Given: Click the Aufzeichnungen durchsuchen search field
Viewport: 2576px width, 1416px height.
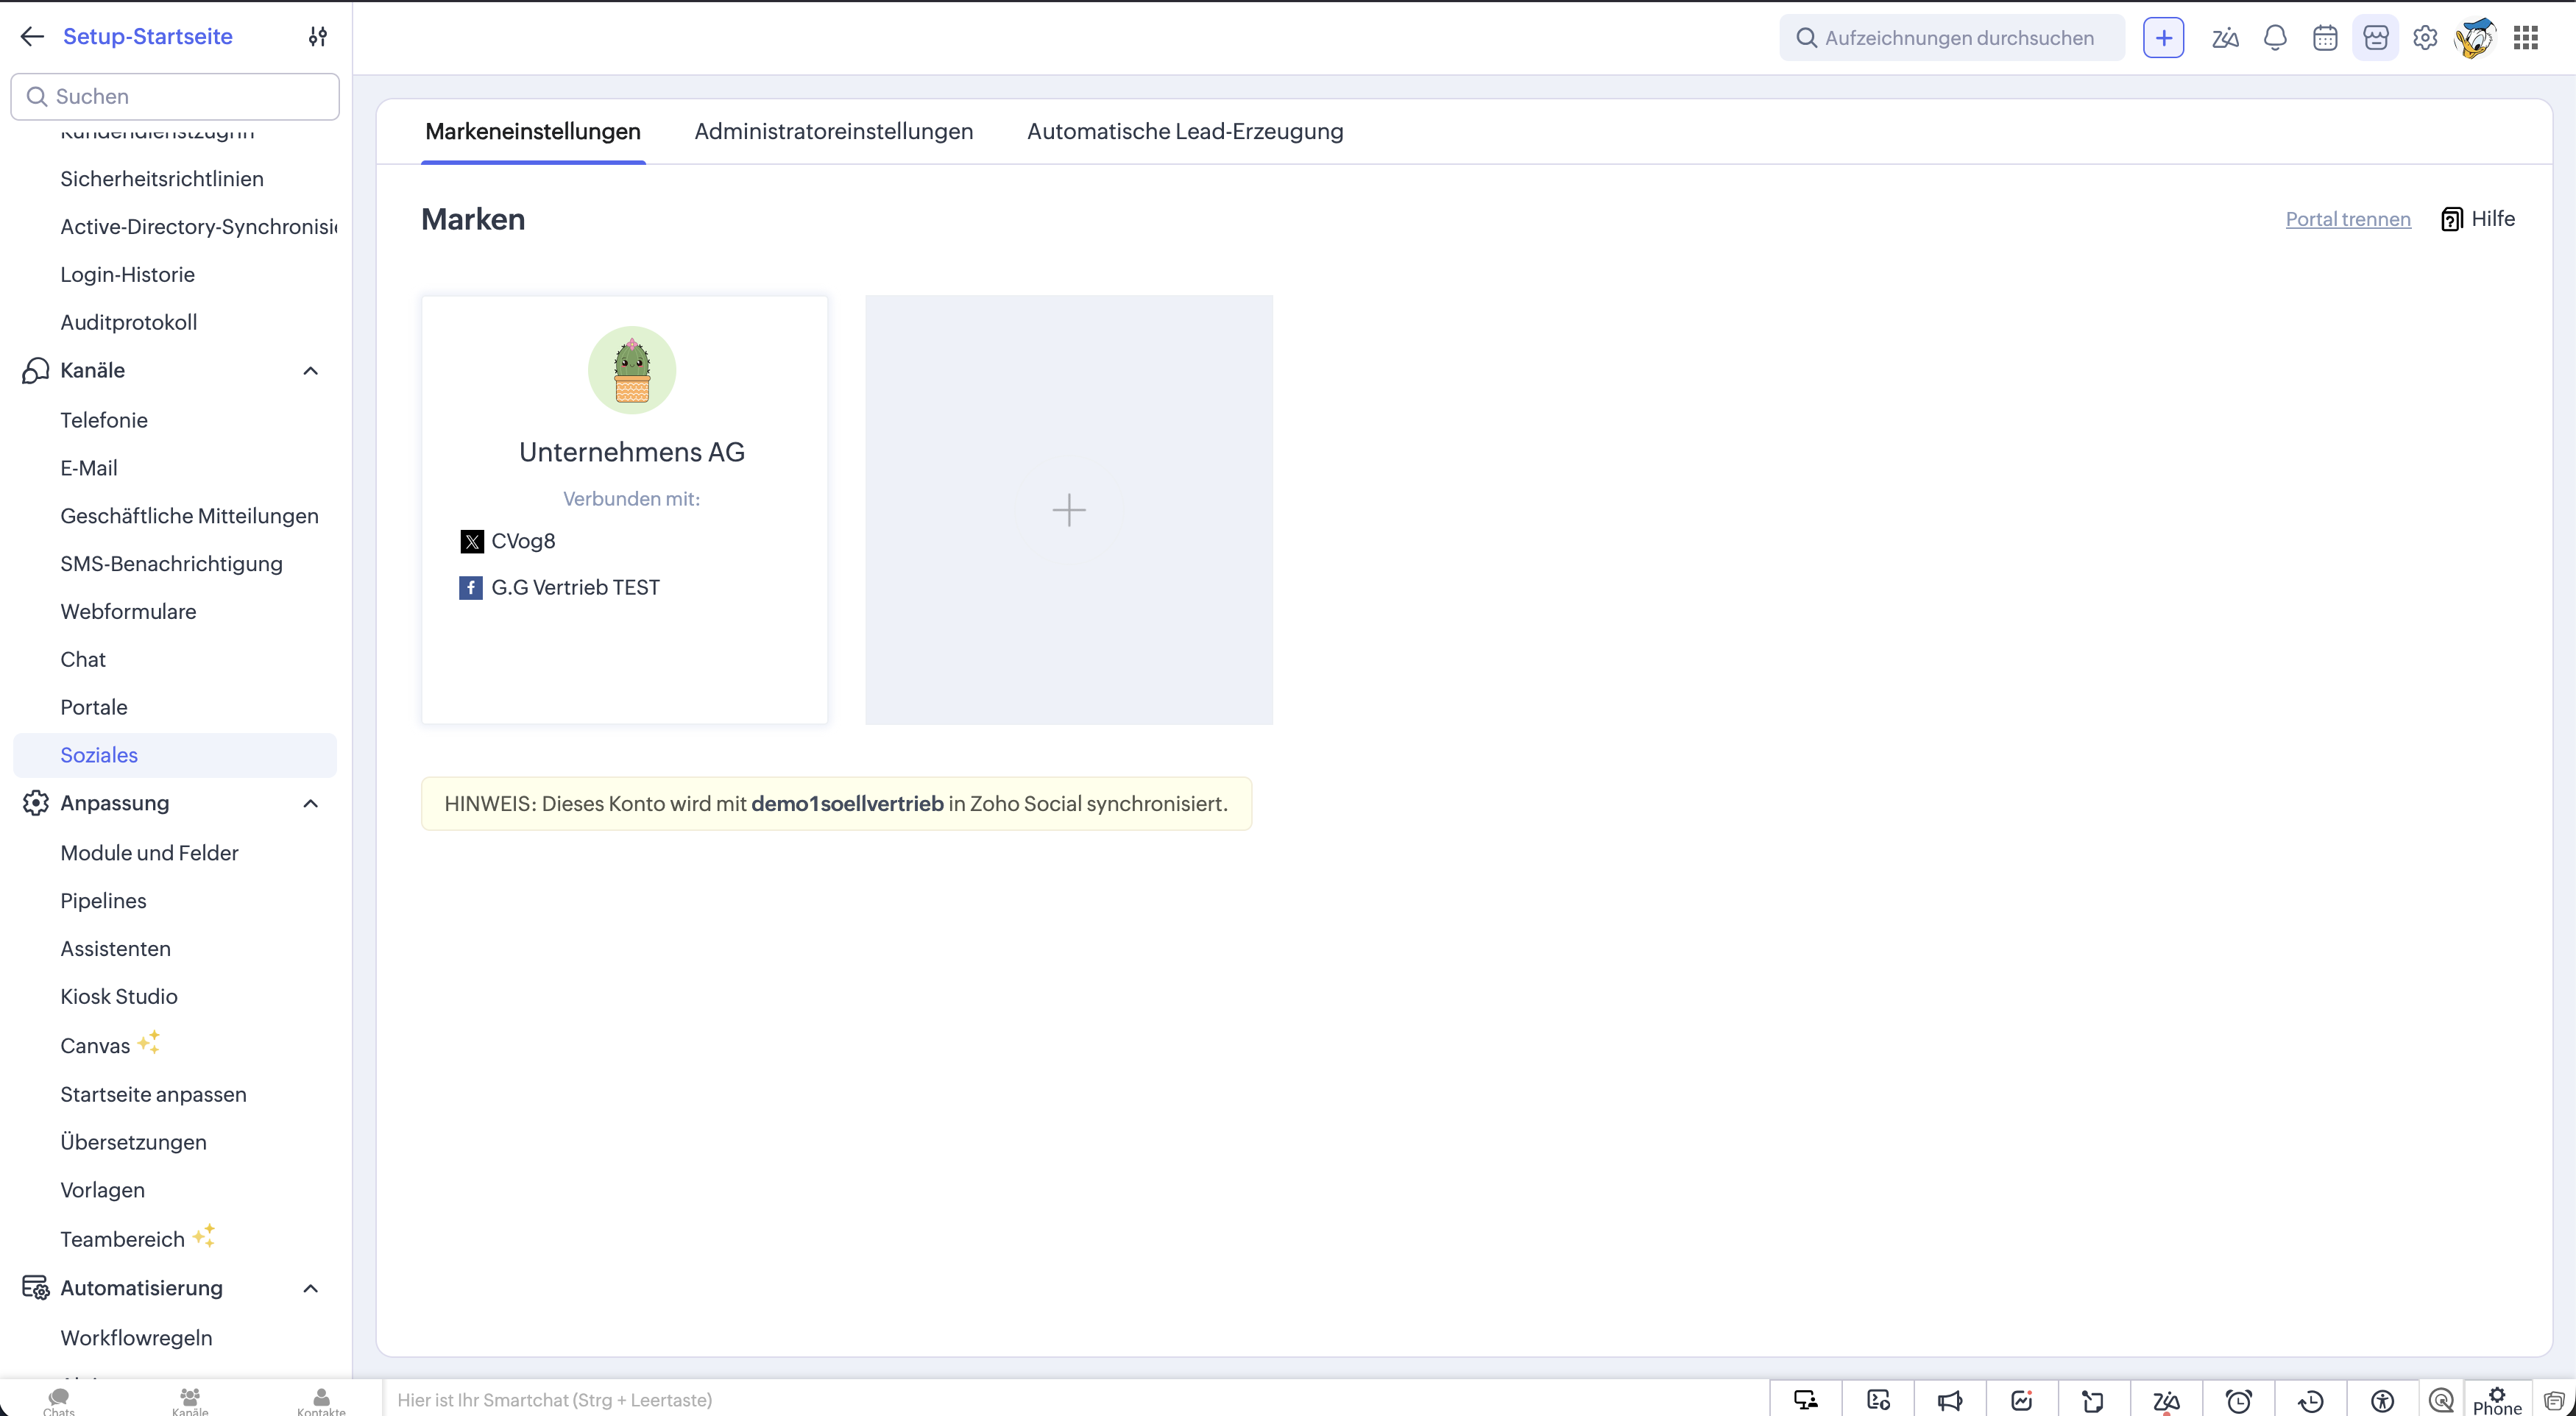Looking at the screenshot, I should (1952, 38).
